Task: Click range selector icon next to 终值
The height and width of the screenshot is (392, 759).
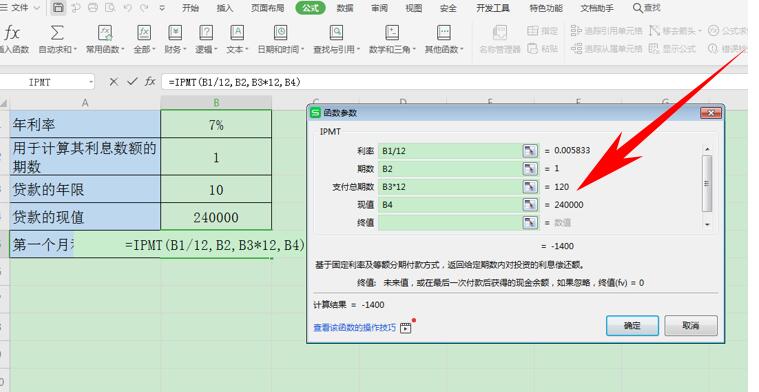Action: coord(531,222)
